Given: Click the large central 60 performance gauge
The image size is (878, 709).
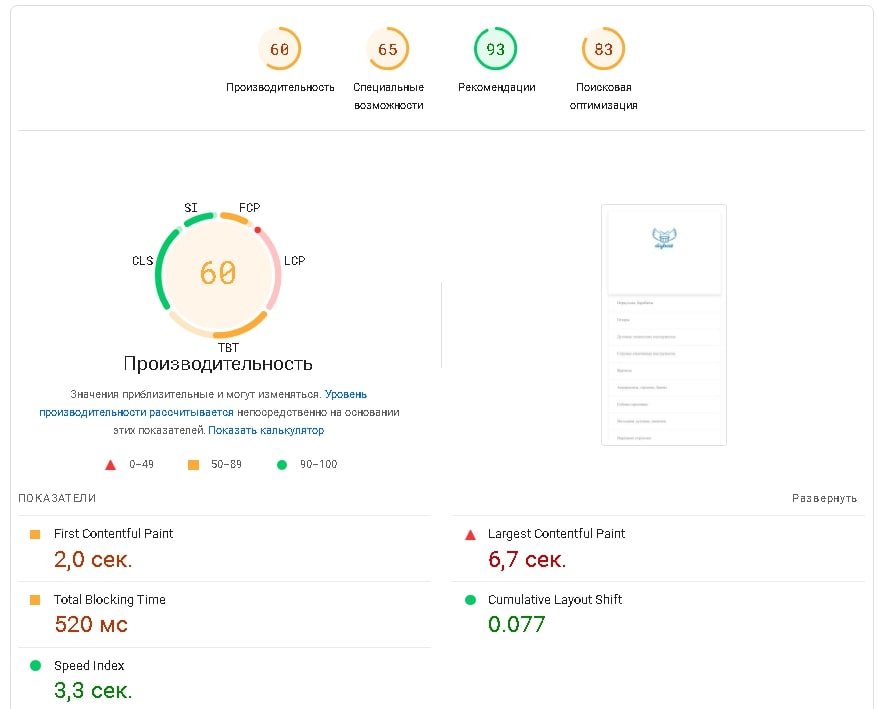Looking at the screenshot, I should tap(218, 272).
